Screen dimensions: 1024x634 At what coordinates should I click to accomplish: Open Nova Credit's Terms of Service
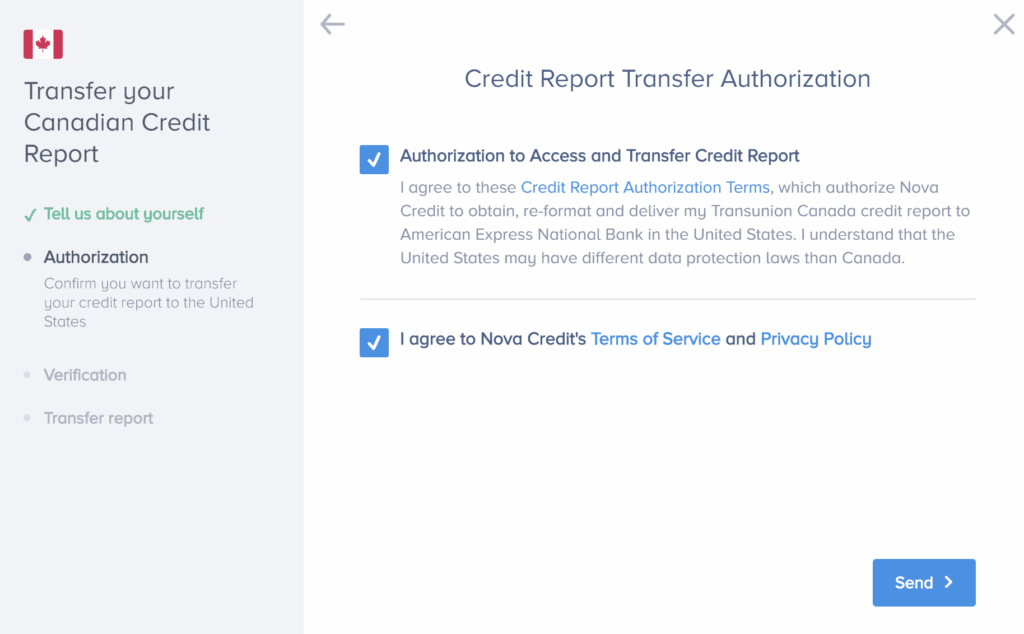(655, 339)
